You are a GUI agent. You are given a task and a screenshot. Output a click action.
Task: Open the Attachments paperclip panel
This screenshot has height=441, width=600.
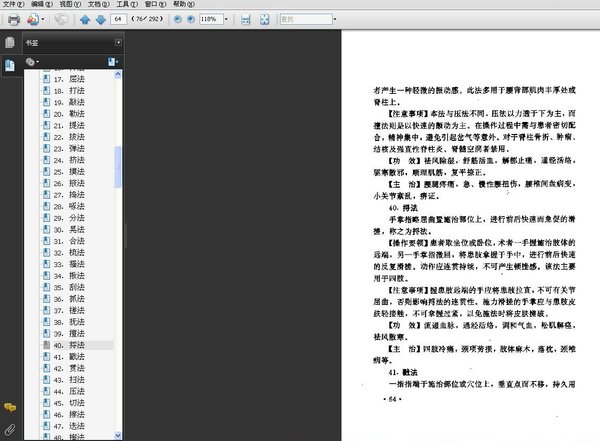(9, 429)
